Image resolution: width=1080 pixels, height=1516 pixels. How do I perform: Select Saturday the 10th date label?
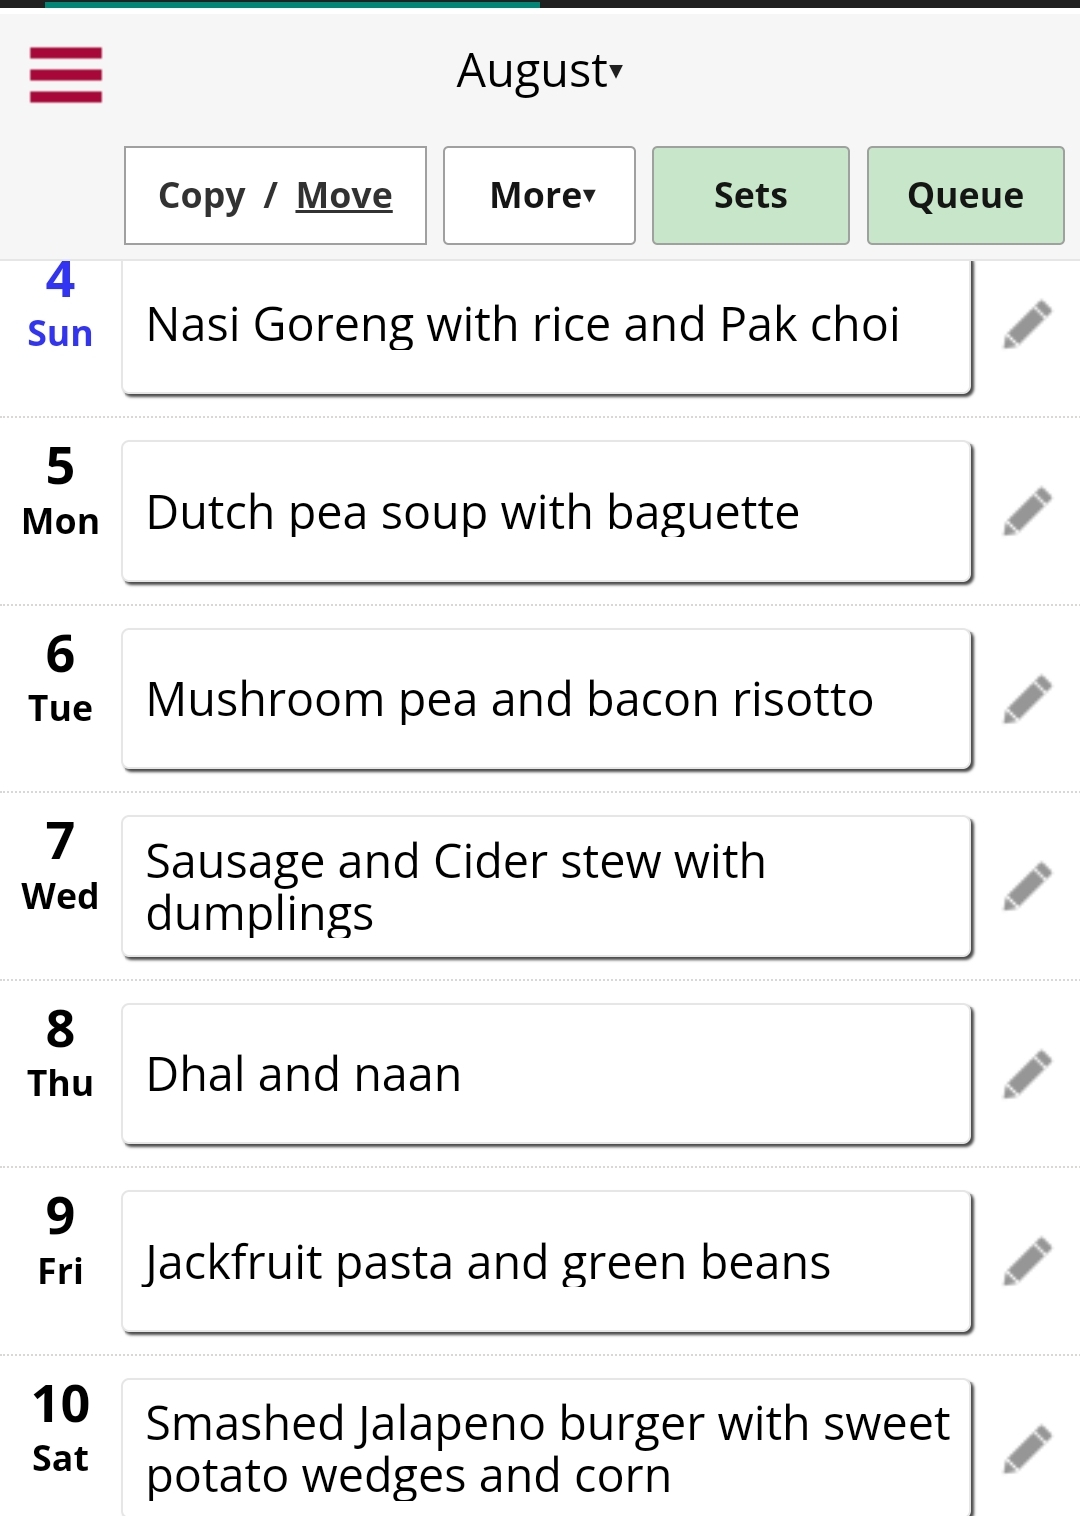pyautogui.click(x=60, y=1428)
